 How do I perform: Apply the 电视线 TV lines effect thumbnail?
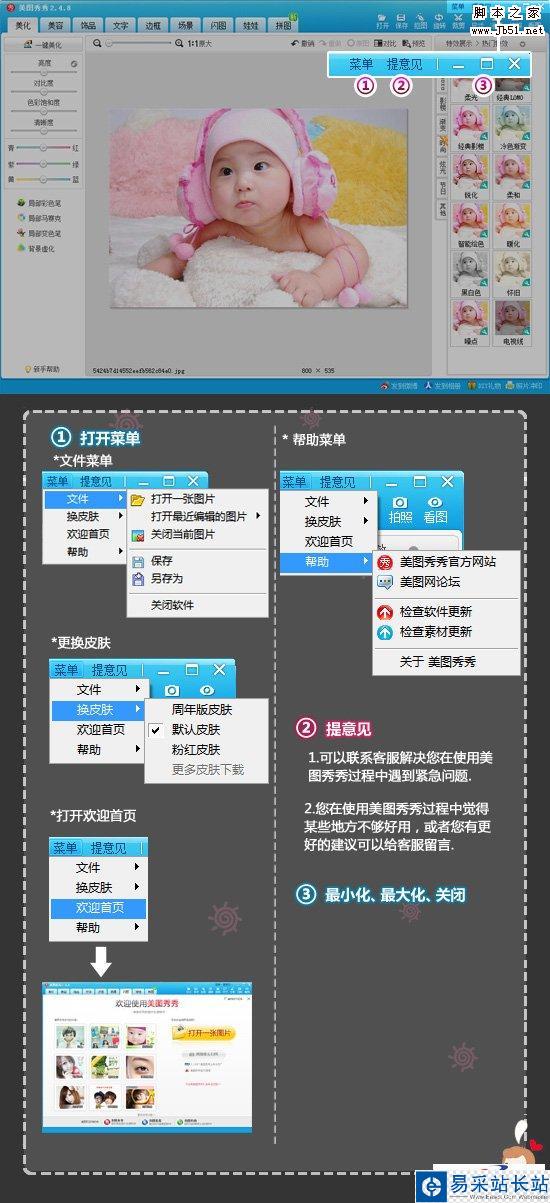point(512,321)
